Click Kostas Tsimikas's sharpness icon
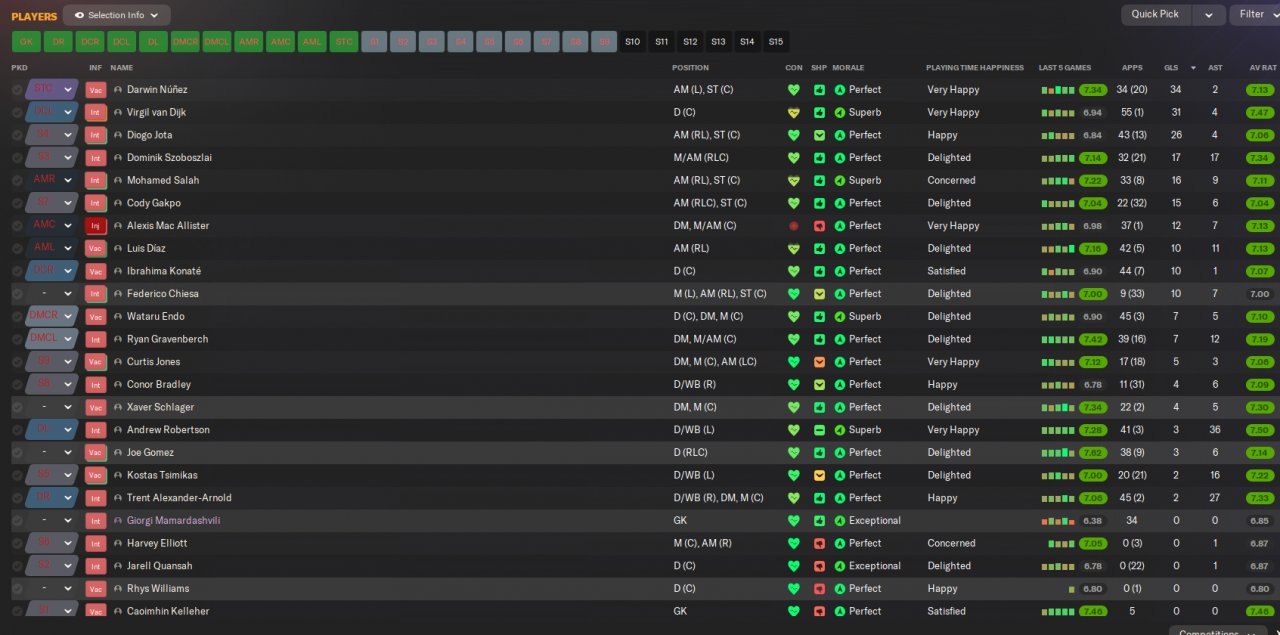 [819, 475]
